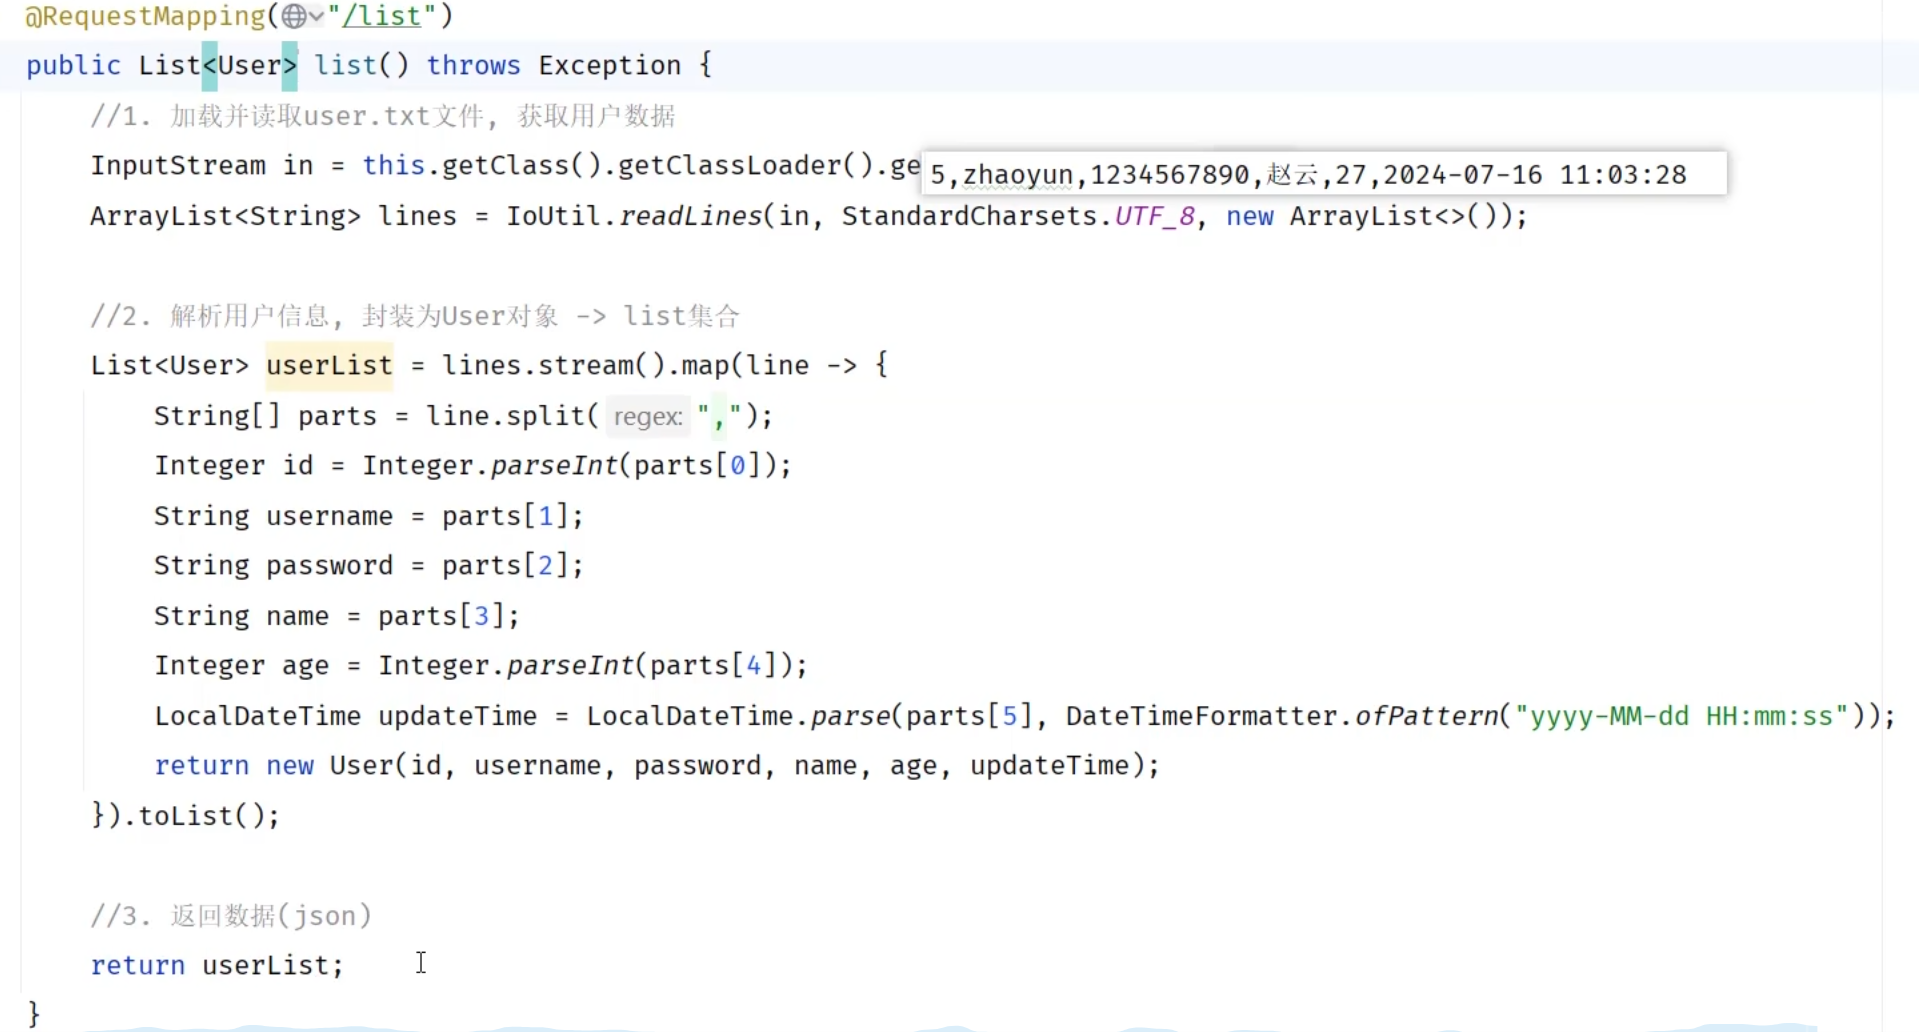Click the new User constructor call
Screen dimensions: 1919x1032
coord(330,766)
